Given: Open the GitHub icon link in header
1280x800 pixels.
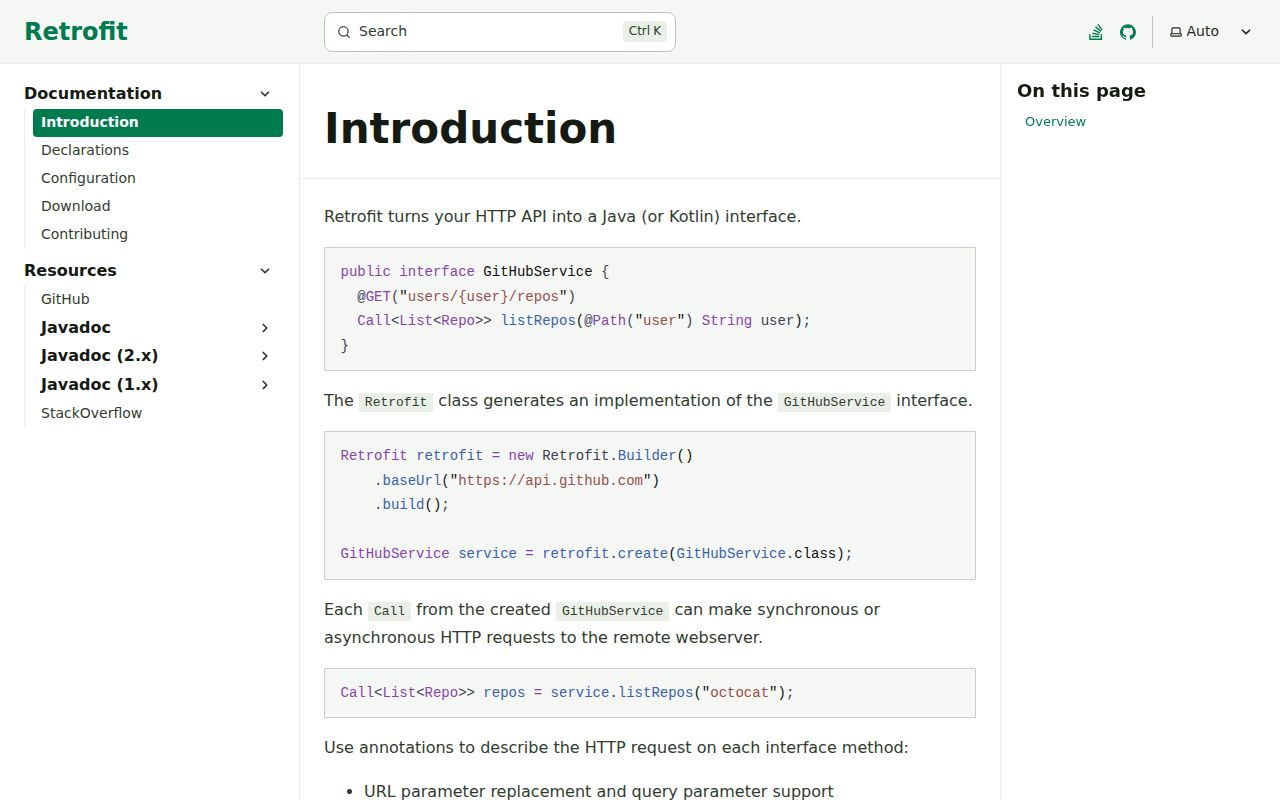Looking at the screenshot, I should pyautogui.click(x=1128, y=32).
